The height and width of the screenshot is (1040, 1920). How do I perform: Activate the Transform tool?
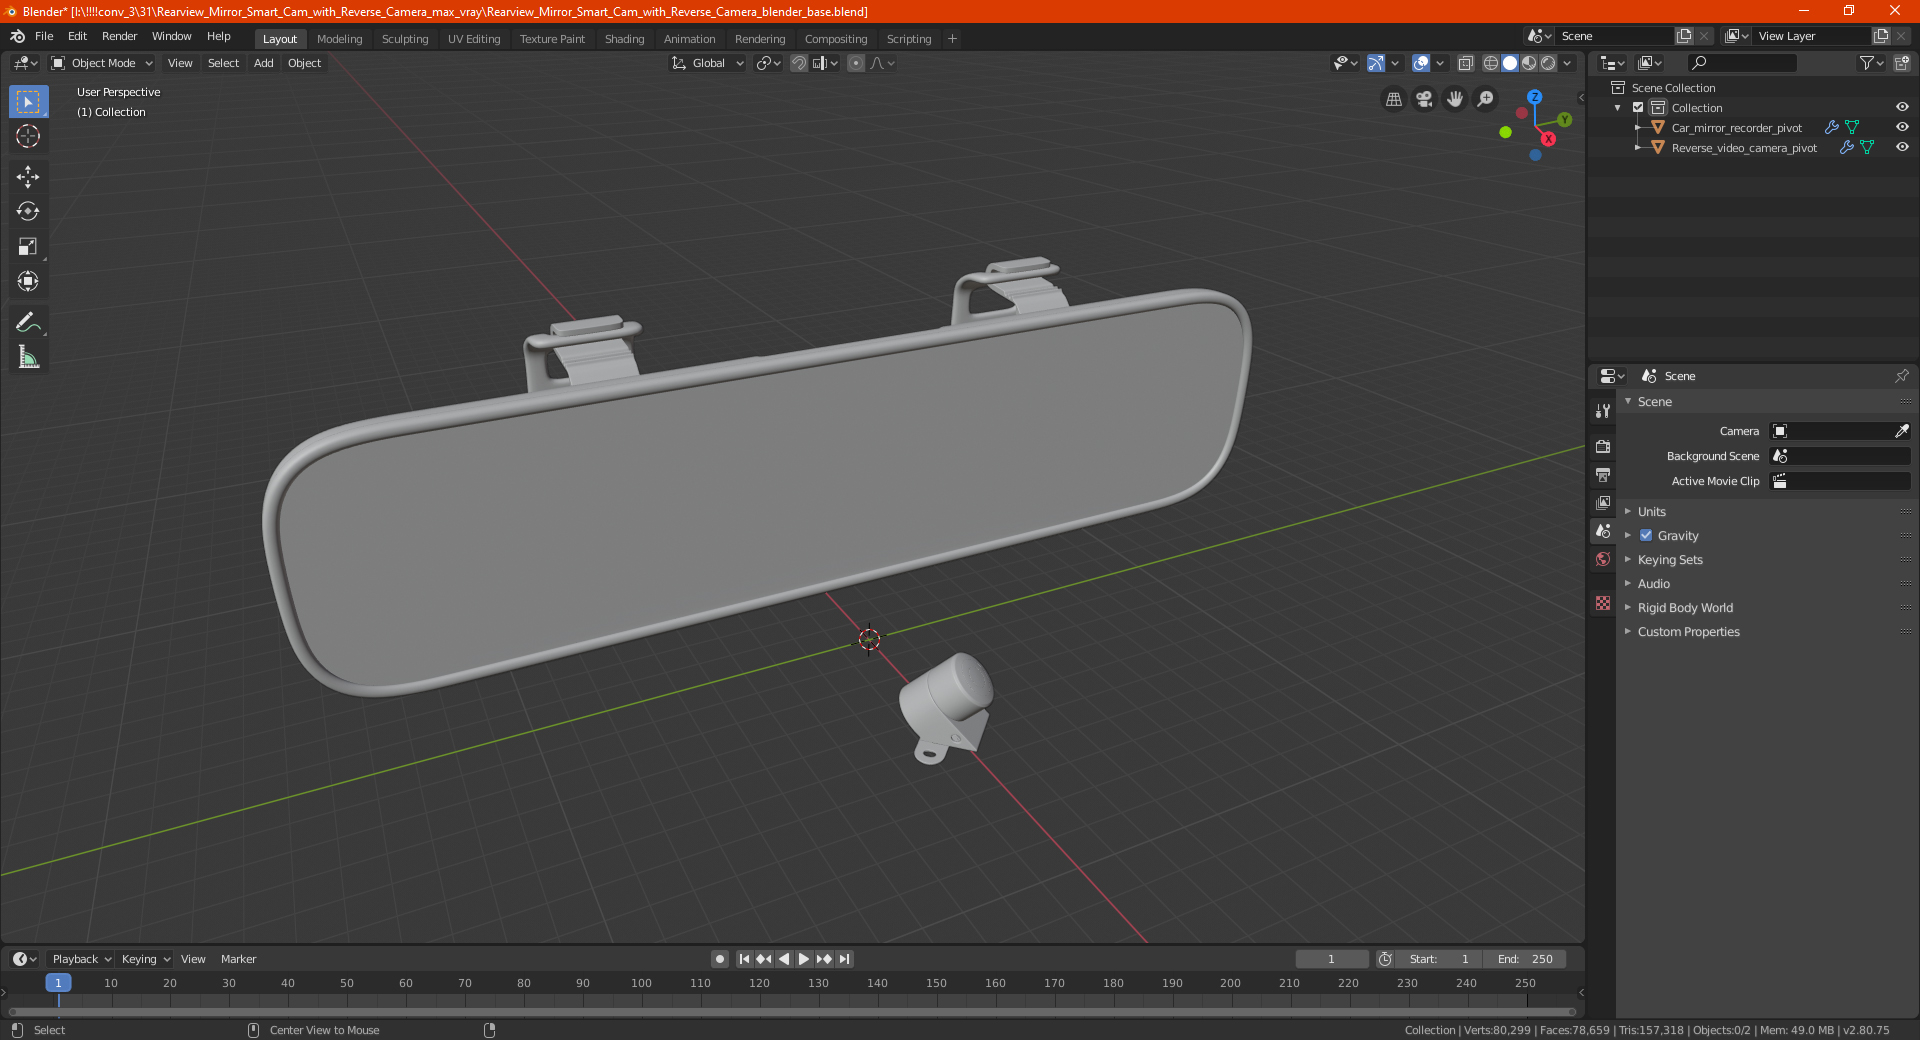28,282
